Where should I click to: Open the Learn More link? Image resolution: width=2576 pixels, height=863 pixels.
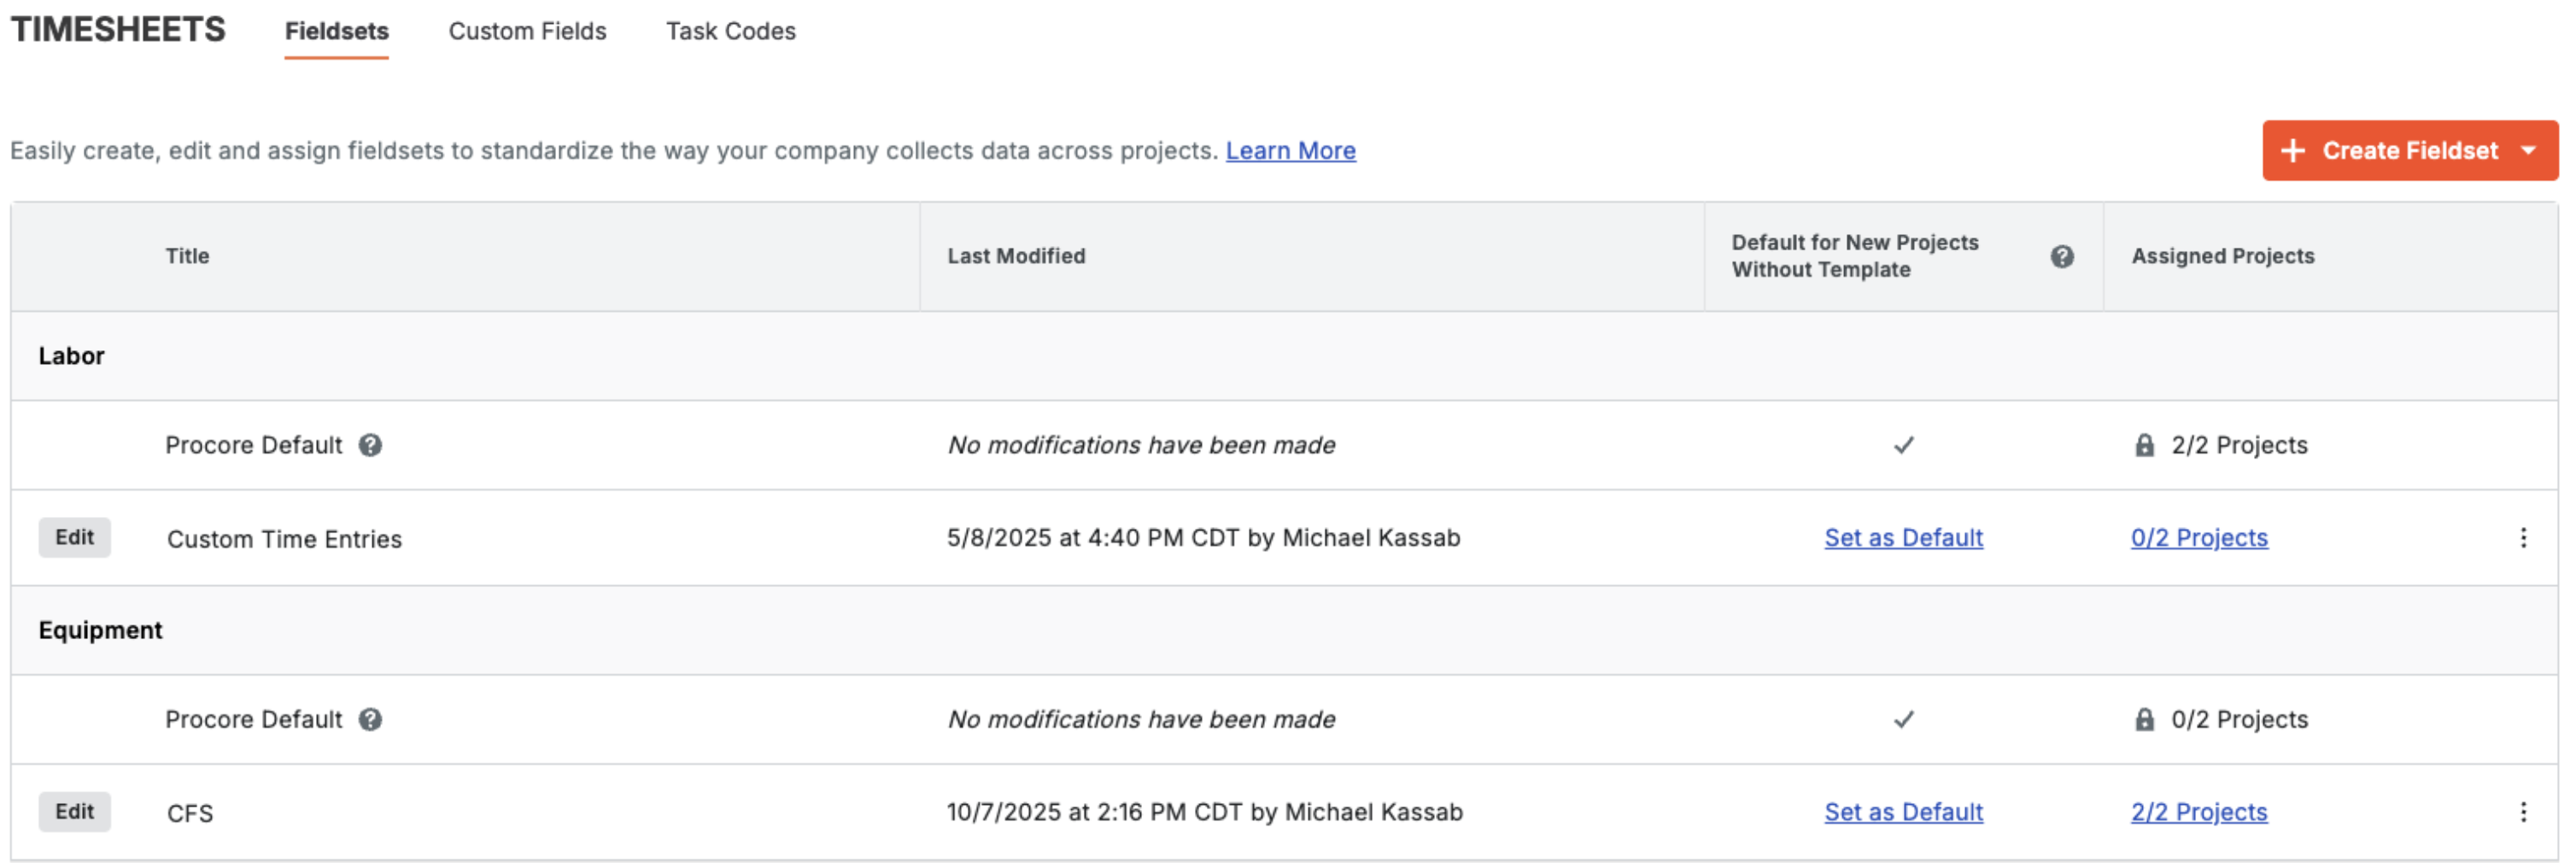pos(1290,151)
